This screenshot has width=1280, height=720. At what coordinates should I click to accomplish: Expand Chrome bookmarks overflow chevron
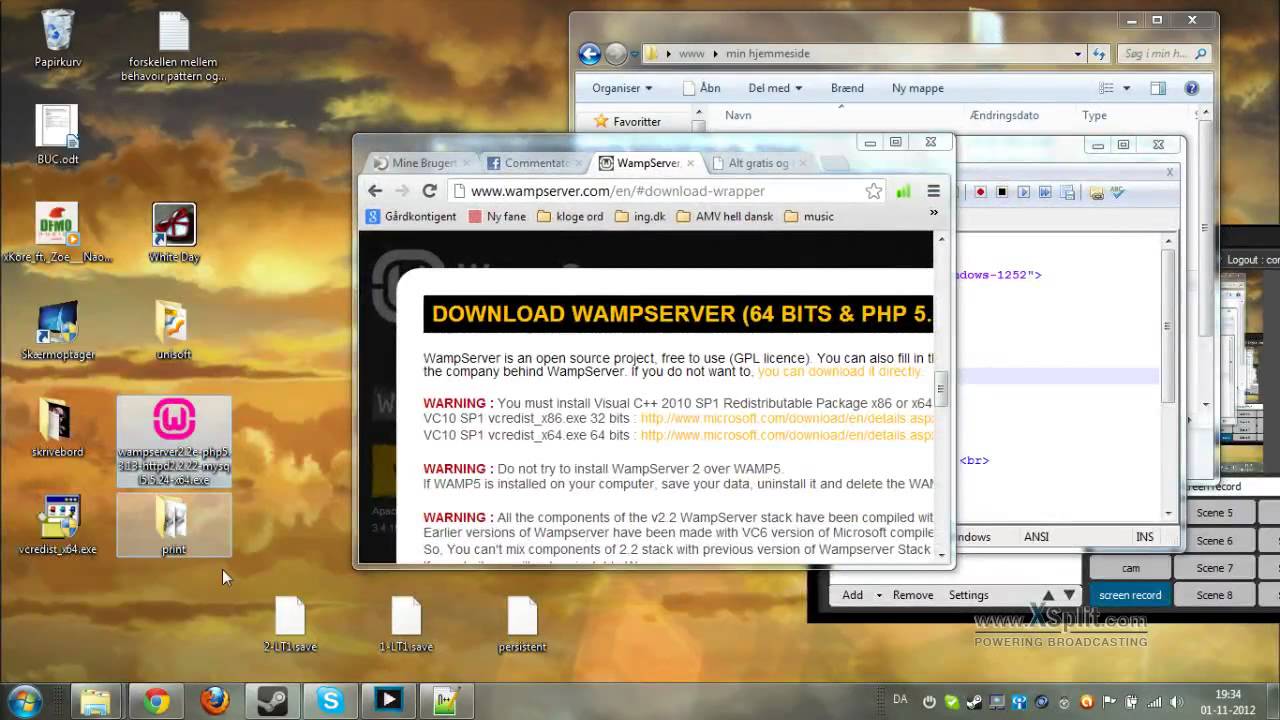(934, 213)
